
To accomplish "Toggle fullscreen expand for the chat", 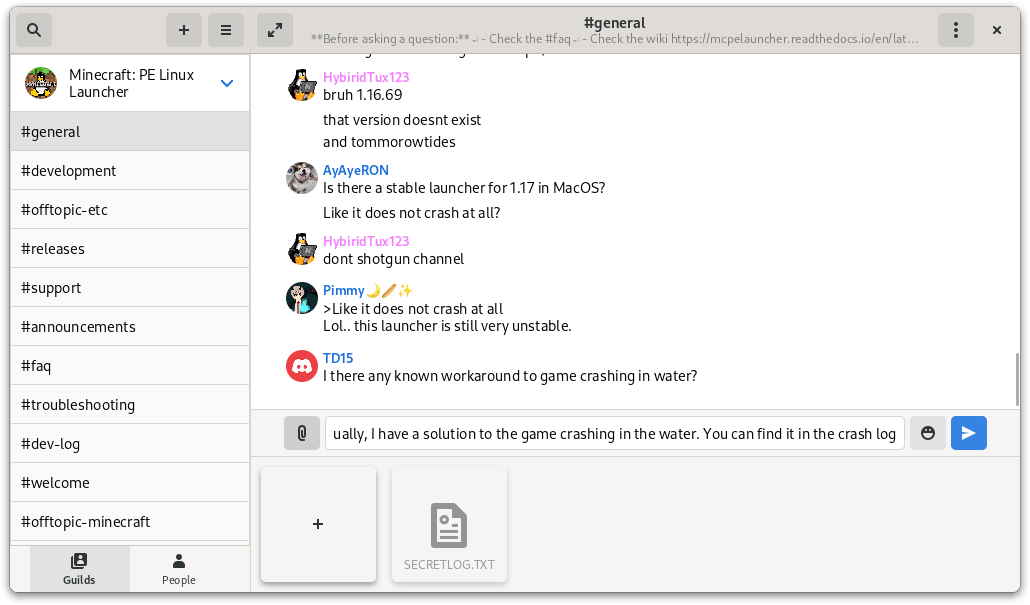I will [x=275, y=30].
